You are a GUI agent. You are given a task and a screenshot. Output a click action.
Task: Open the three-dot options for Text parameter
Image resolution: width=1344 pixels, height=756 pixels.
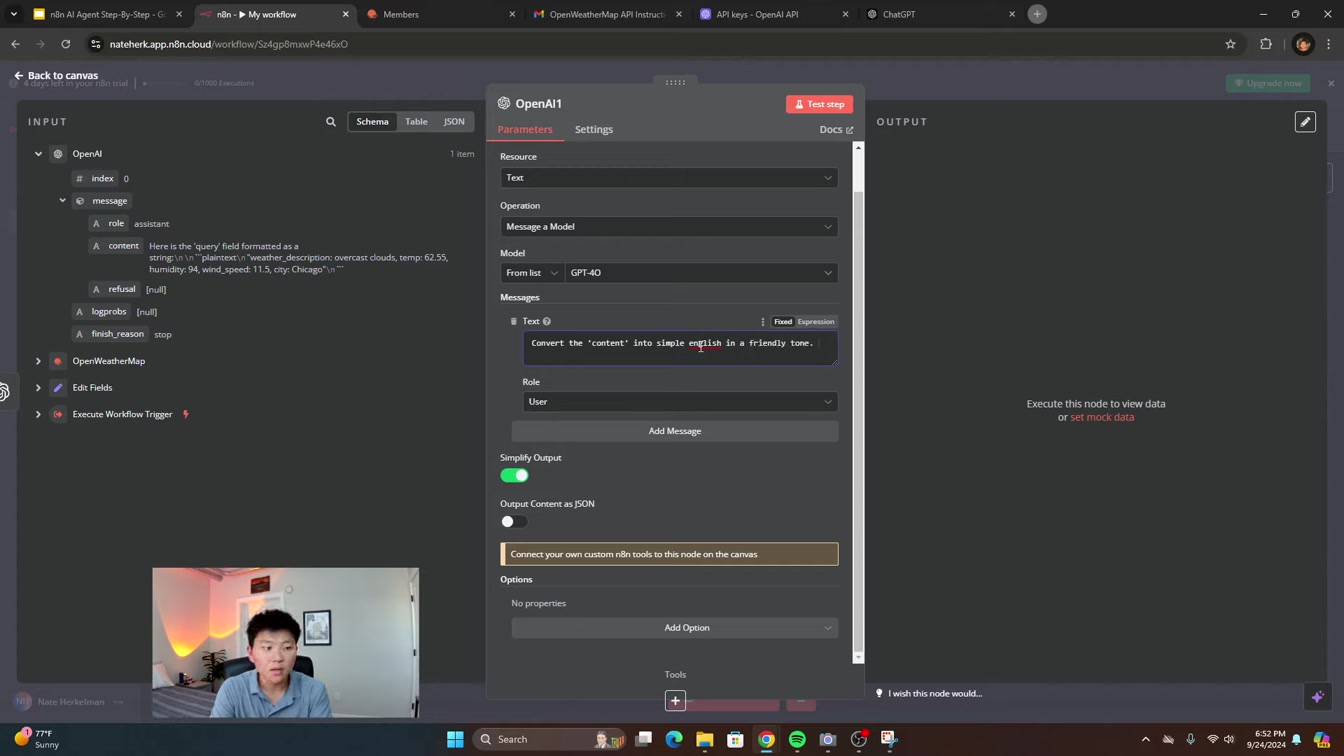[x=763, y=322]
